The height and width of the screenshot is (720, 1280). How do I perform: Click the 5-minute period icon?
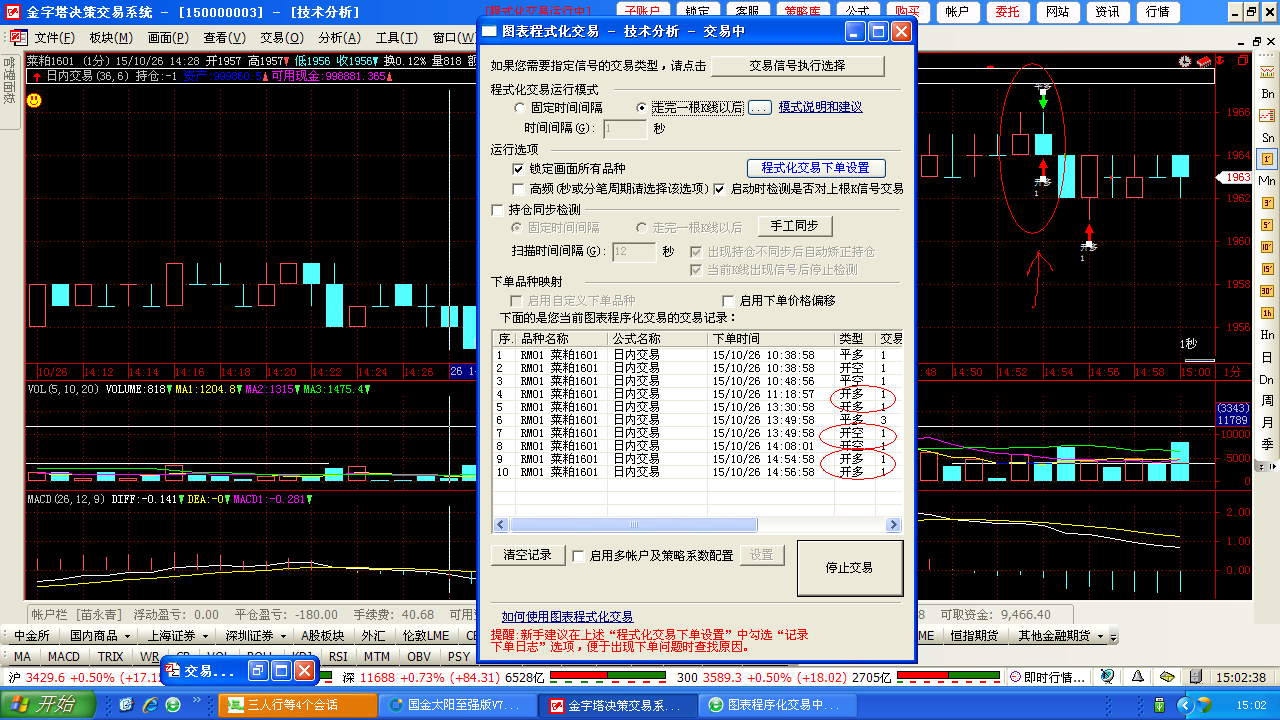point(1267,223)
